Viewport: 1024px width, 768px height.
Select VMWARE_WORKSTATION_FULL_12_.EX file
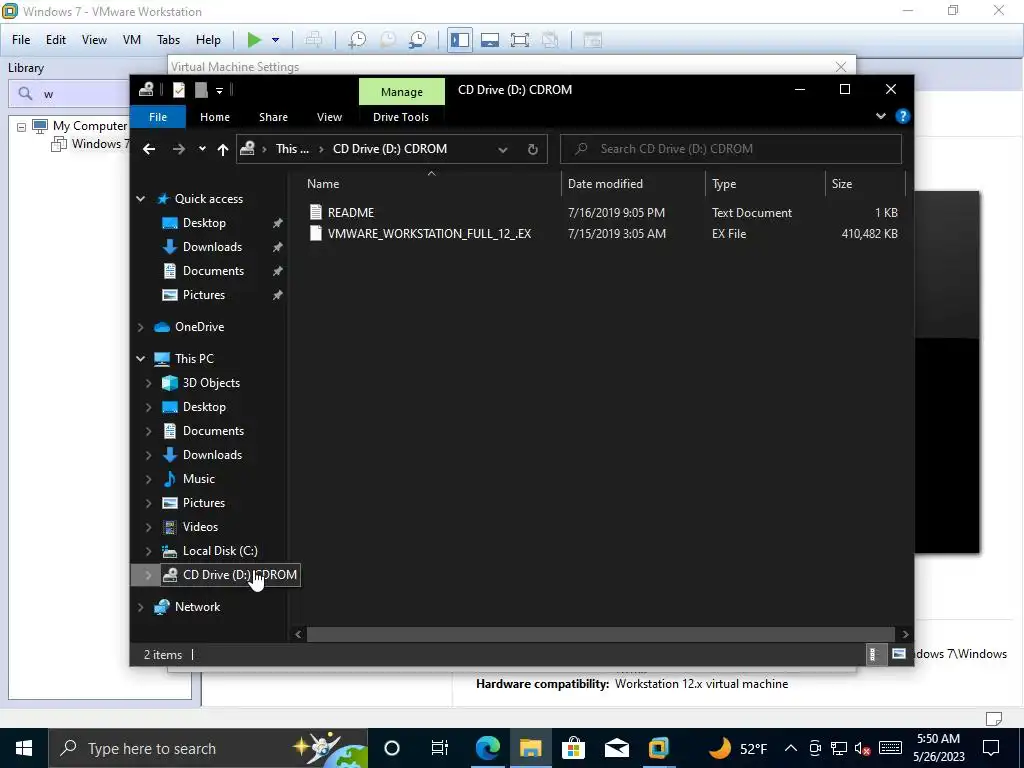click(x=428, y=234)
